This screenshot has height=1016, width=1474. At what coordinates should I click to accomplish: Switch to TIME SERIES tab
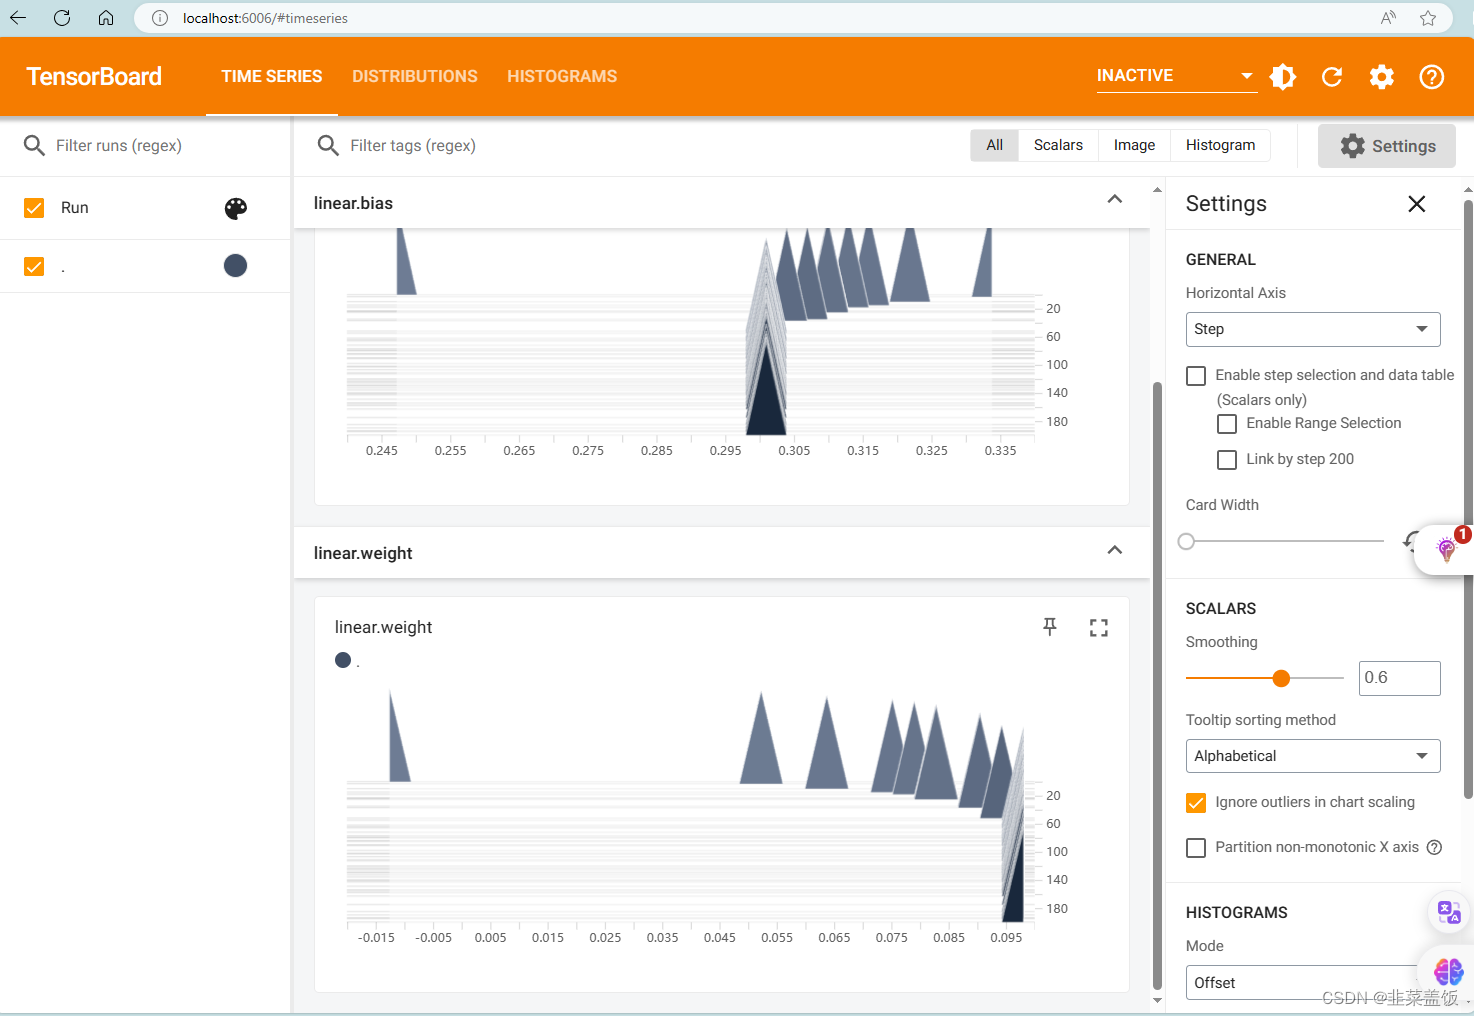[x=272, y=77]
